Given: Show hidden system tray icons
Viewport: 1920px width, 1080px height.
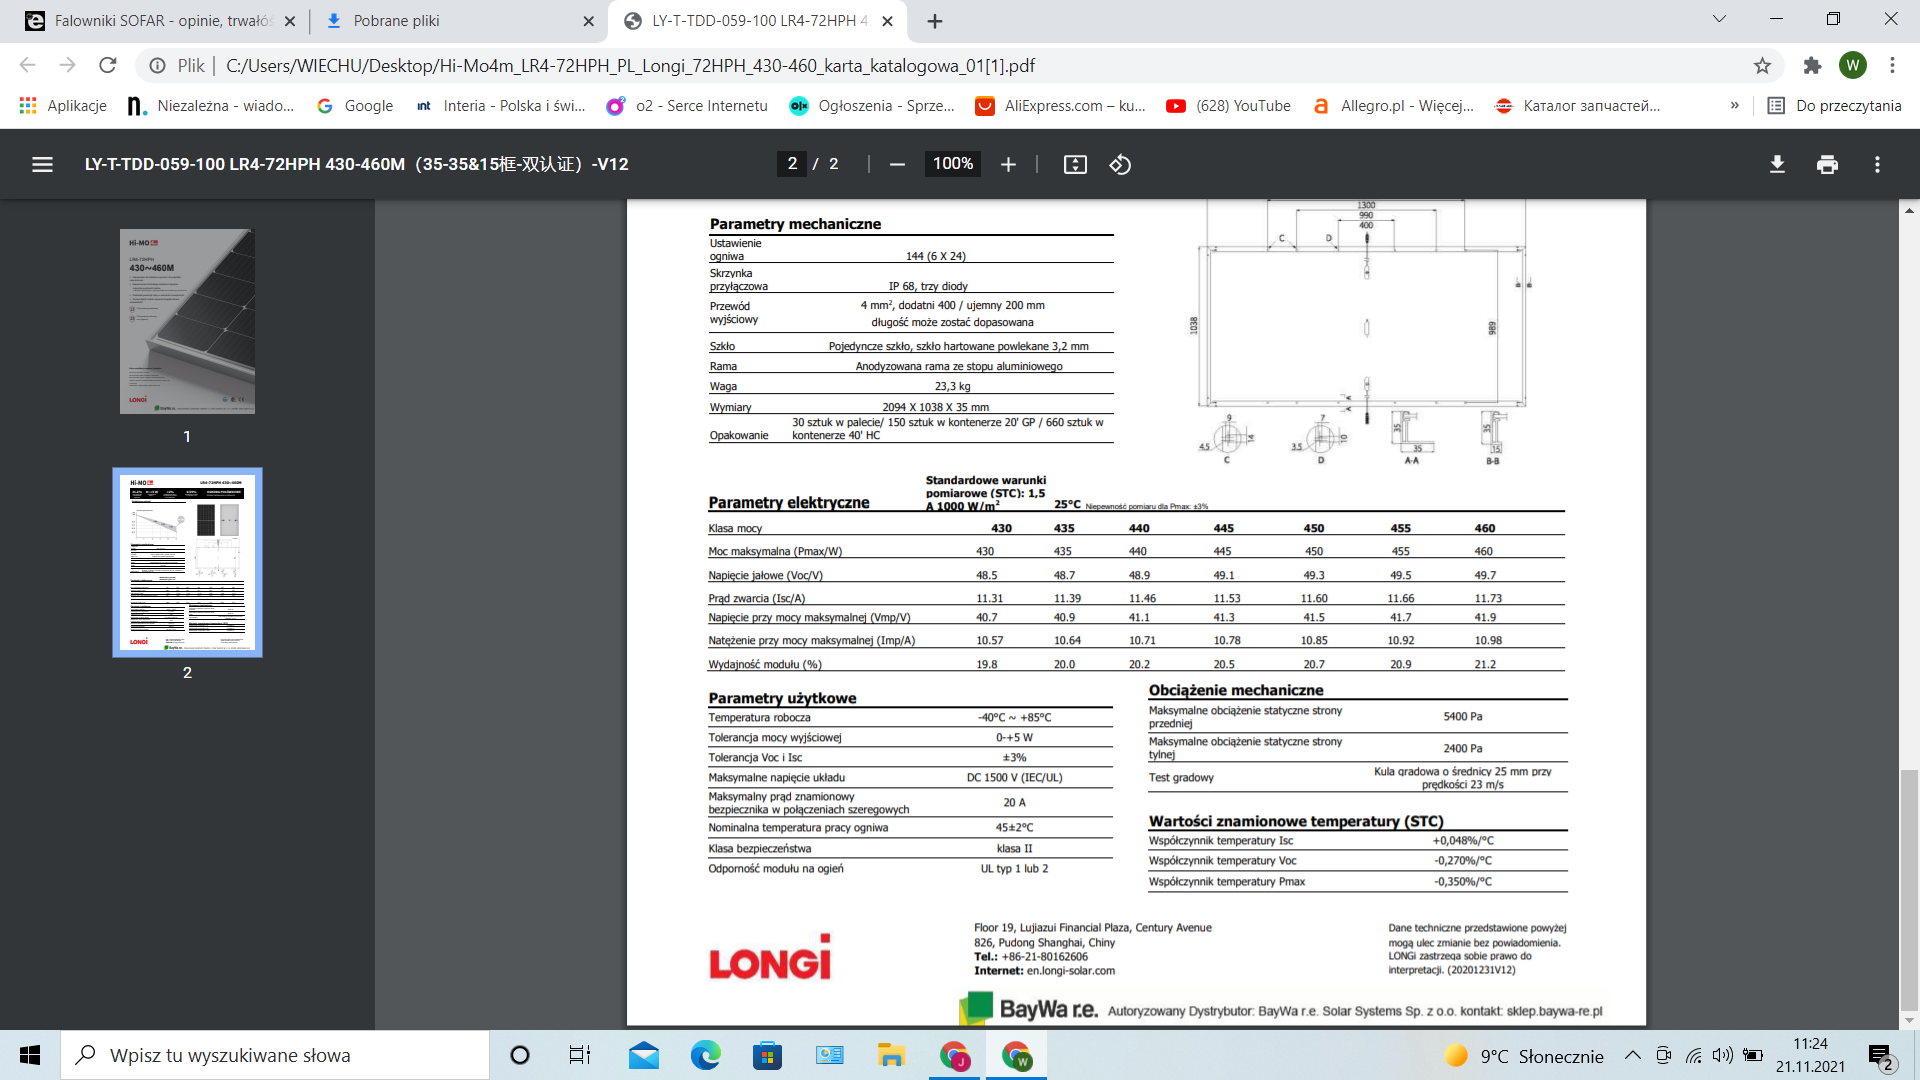Looking at the screenshot, I should point(1632,1055).
